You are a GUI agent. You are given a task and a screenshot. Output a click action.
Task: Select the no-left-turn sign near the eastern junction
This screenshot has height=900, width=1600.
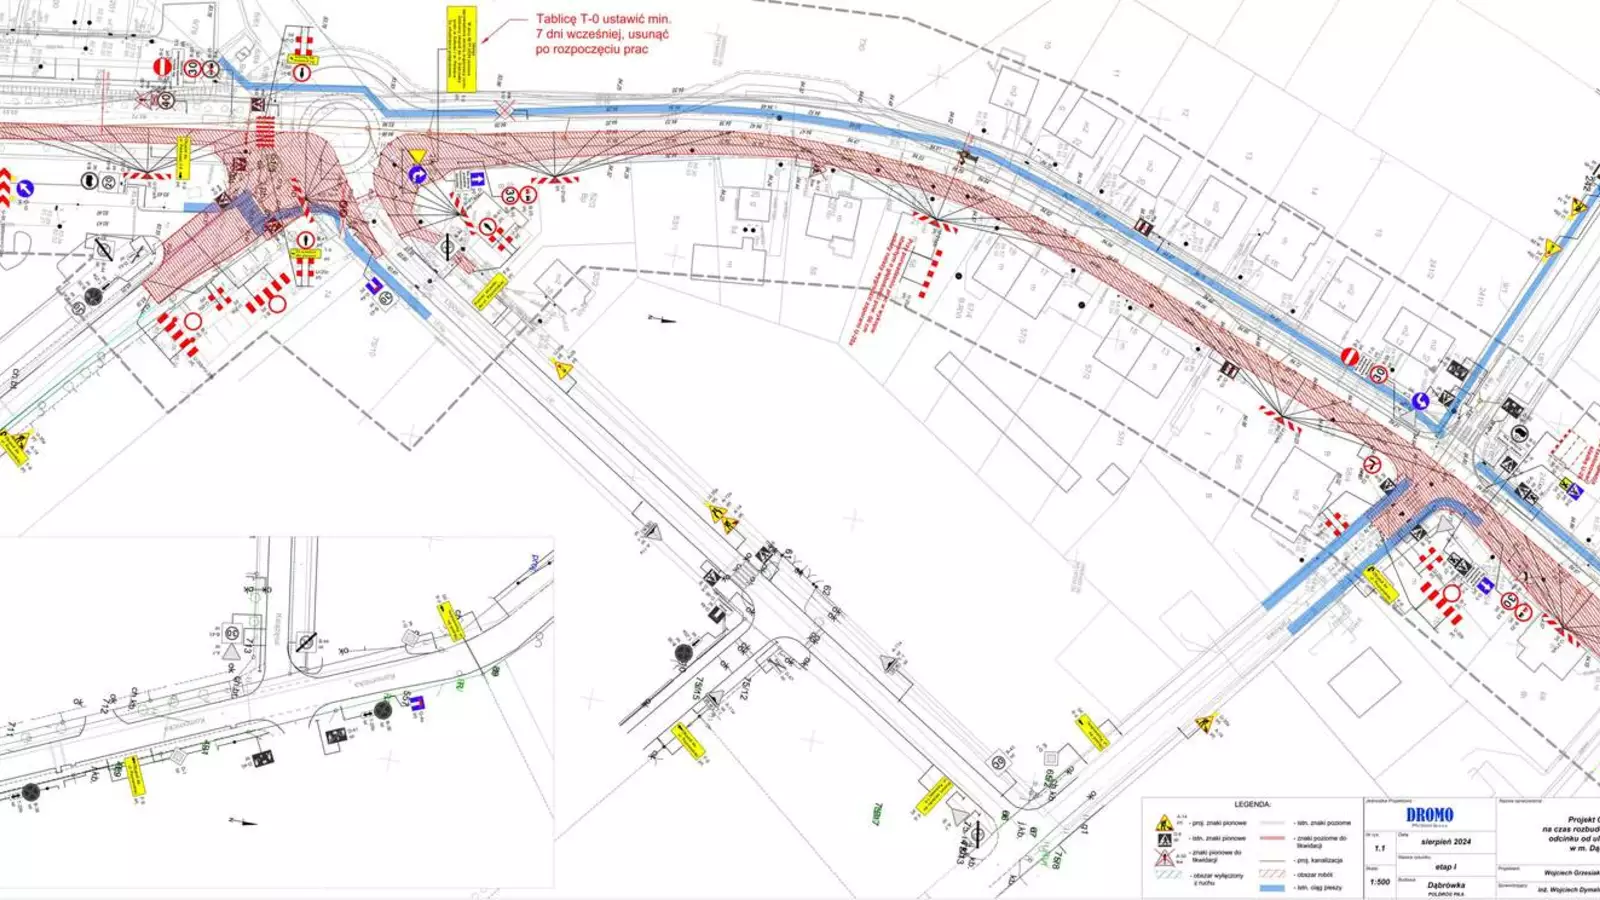(x=1373, y=465)
